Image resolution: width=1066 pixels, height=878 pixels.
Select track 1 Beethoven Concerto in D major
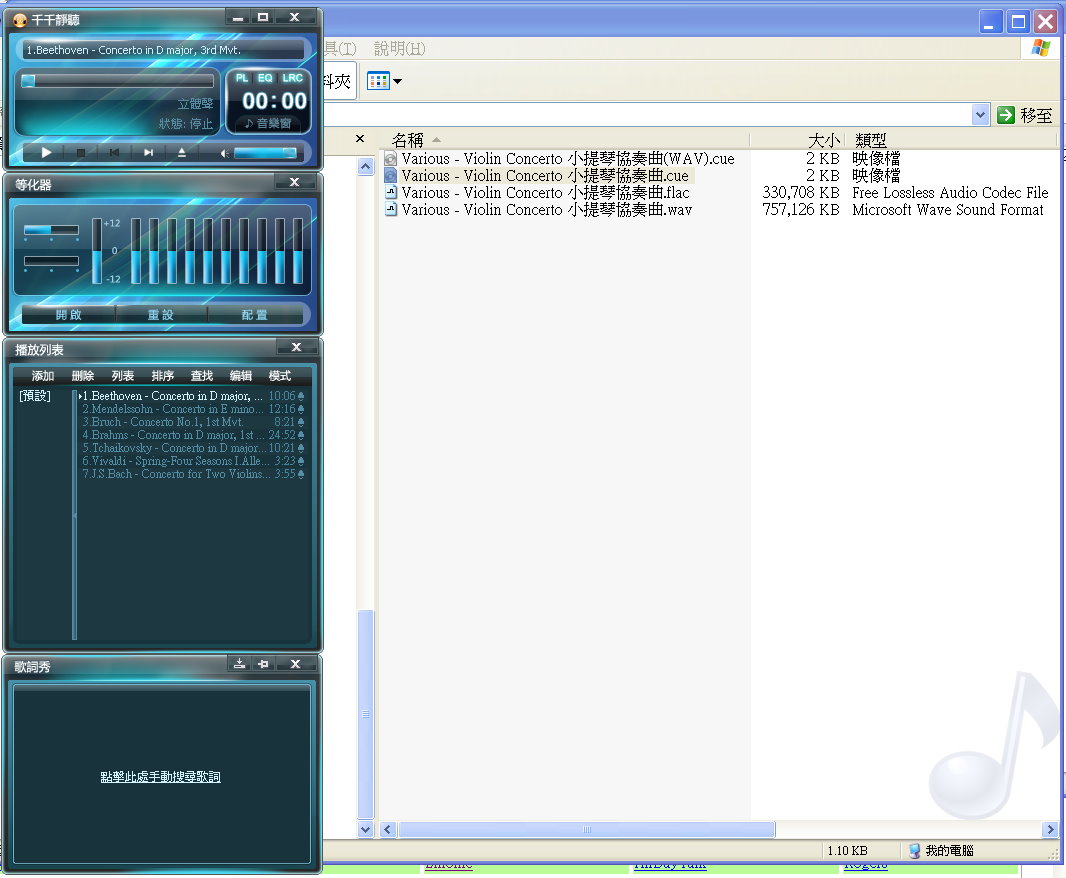192,396
